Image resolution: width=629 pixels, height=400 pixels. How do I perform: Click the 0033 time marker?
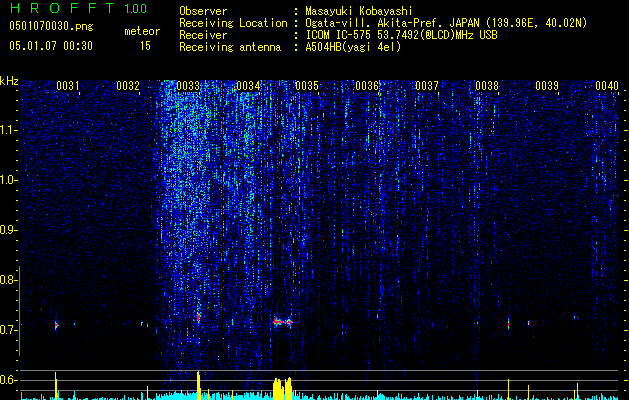pyautogui.click(x=188, y=86)
